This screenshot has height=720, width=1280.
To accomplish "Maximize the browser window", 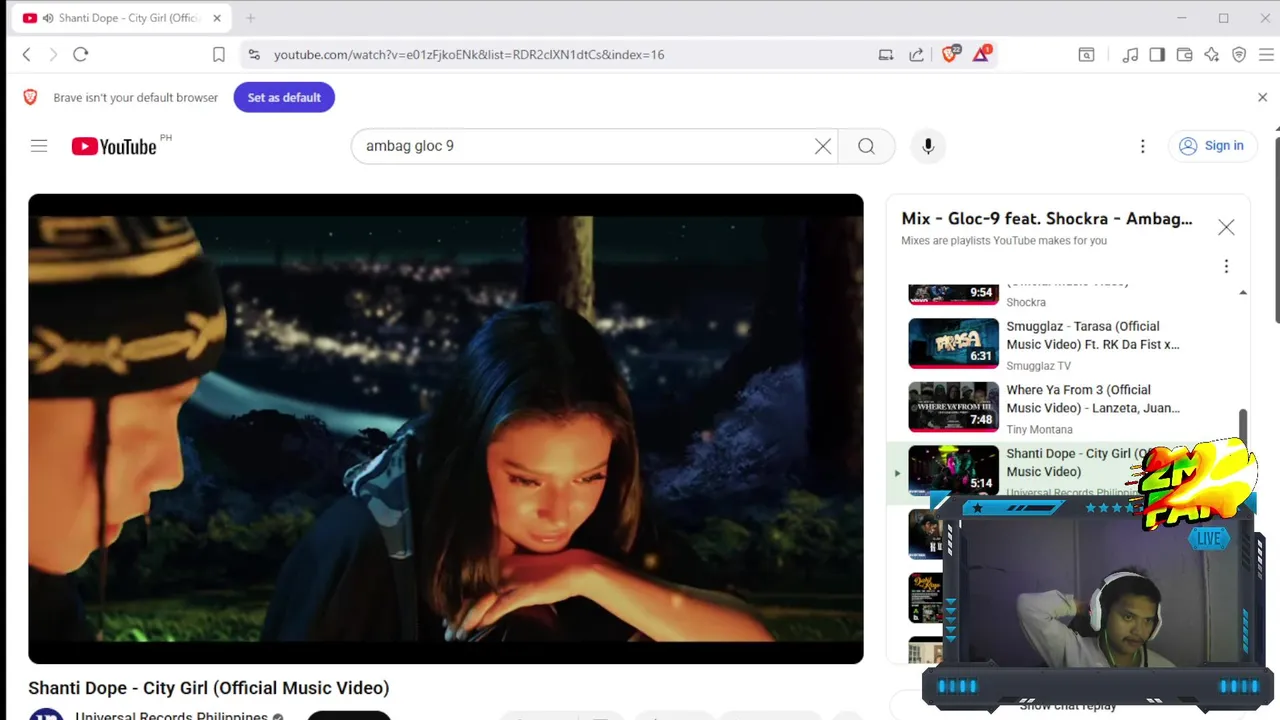I will pos(1223,18).
